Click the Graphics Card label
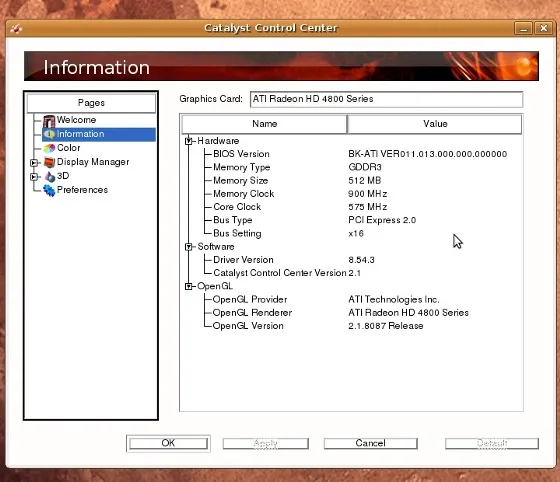Viewport: 560px width, 482px height. [x=211, y=99]
